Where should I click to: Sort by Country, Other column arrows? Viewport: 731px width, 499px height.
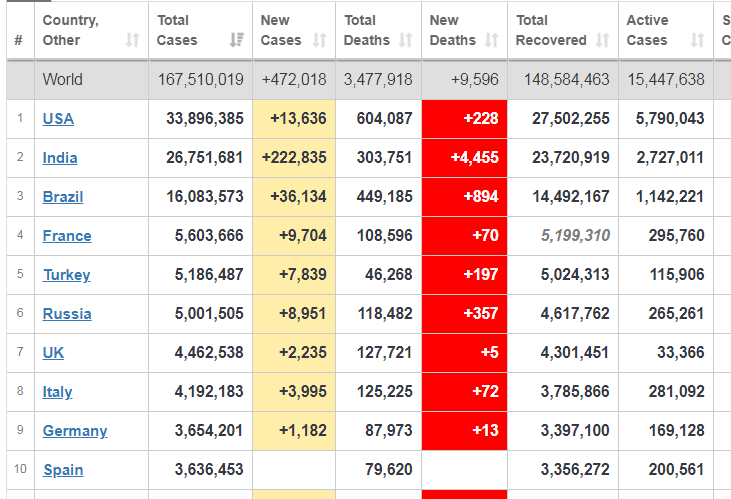(132, 40)
